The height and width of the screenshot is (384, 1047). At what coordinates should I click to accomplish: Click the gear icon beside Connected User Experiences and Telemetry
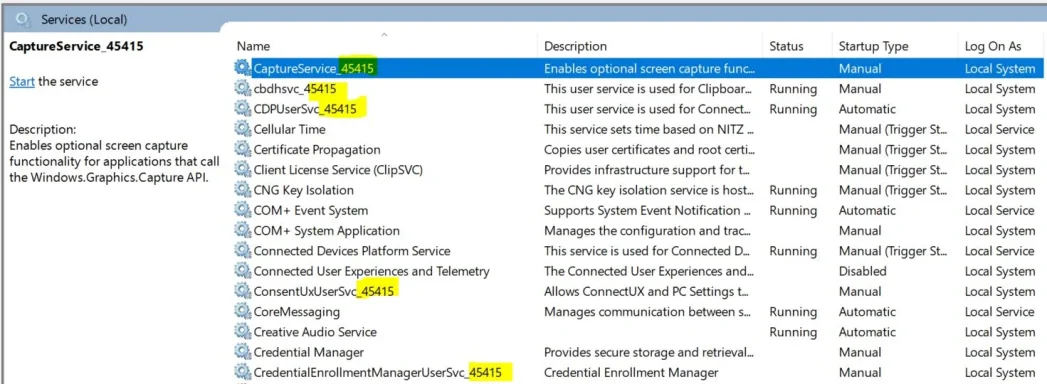point(242,270)
